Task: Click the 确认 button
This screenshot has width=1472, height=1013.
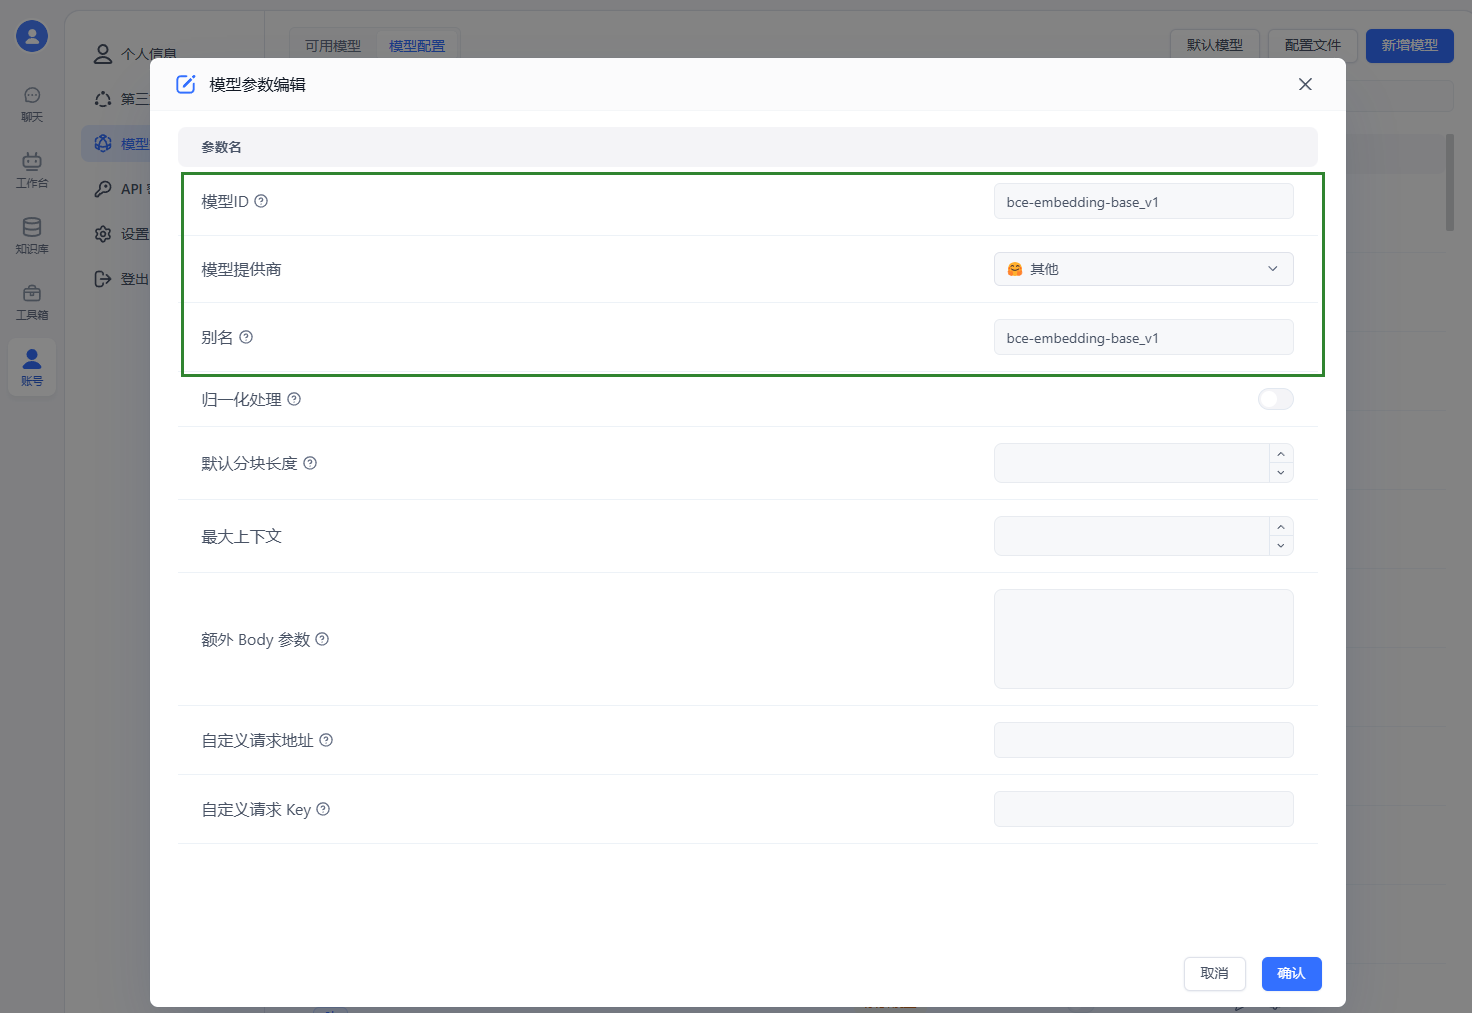Action: [1292, 974]
